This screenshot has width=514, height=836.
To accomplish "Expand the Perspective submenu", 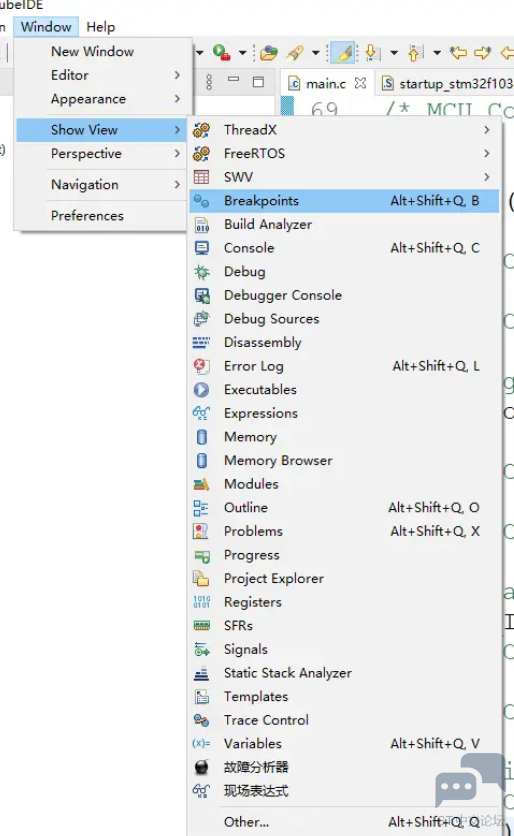I will [103, 154].
